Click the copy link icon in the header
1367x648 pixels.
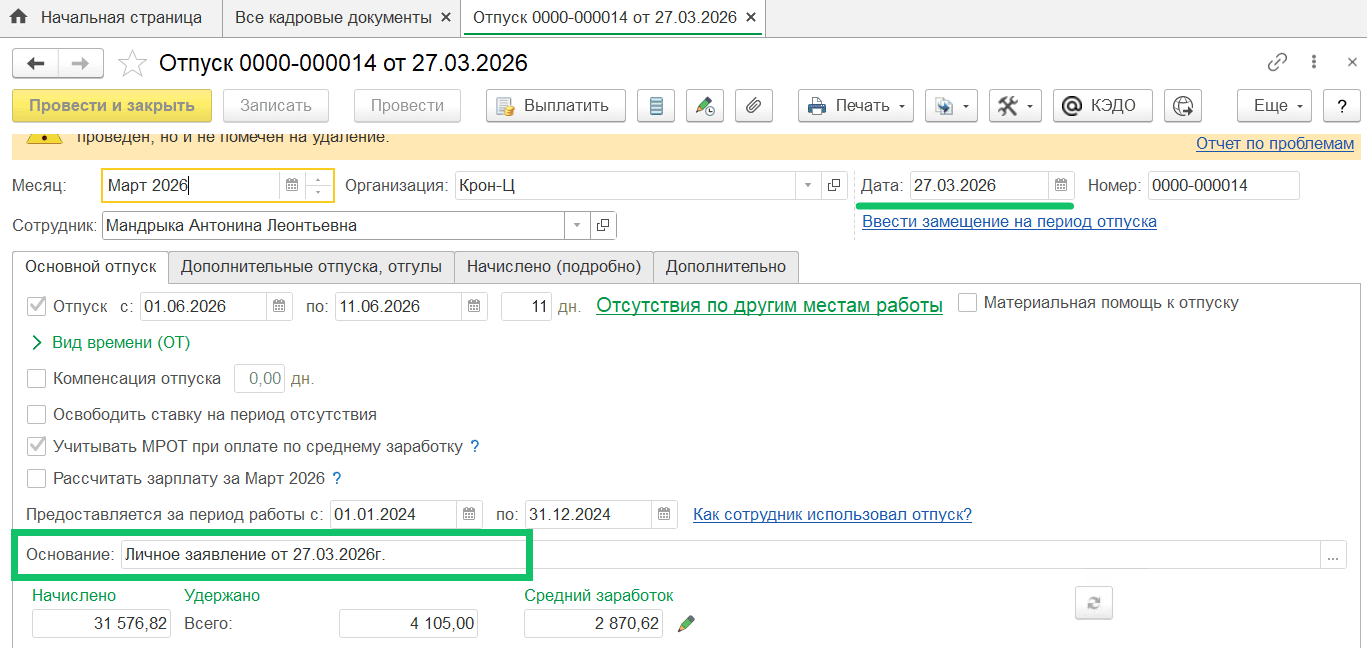(x=1276, y=62)
